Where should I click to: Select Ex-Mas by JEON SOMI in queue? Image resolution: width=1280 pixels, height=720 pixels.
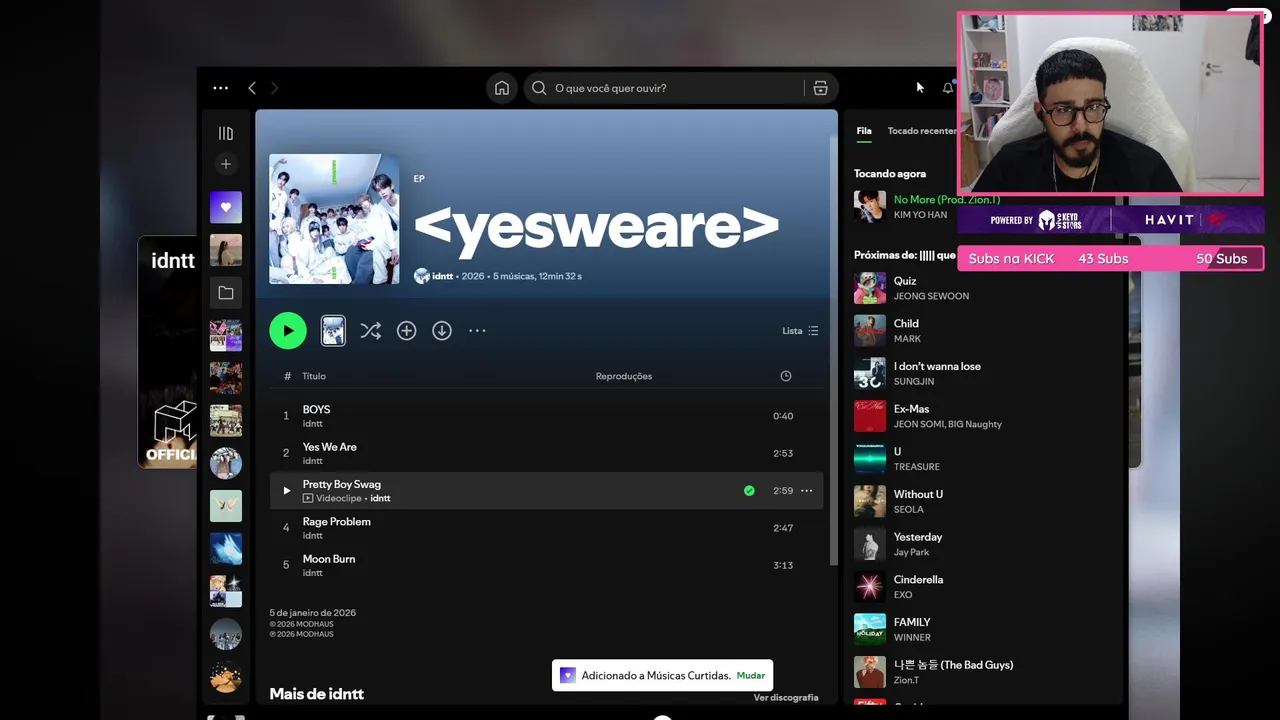[985, 416]
